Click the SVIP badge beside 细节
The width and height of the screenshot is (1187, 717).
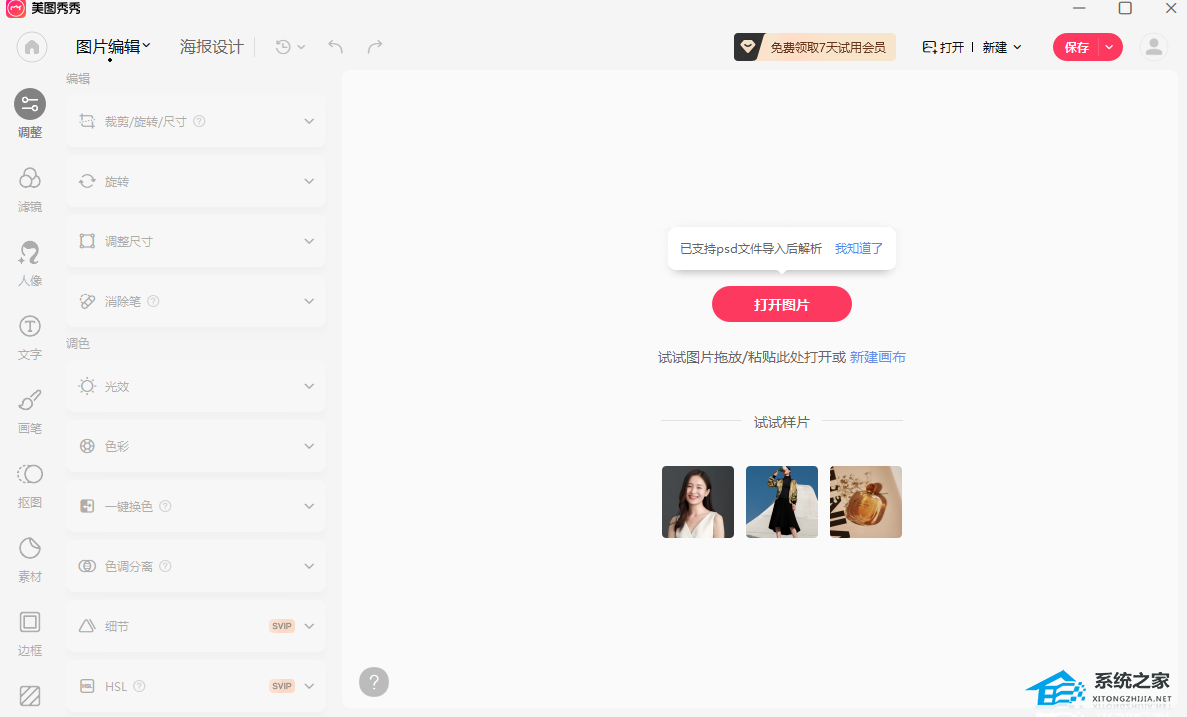coord(282,626)
